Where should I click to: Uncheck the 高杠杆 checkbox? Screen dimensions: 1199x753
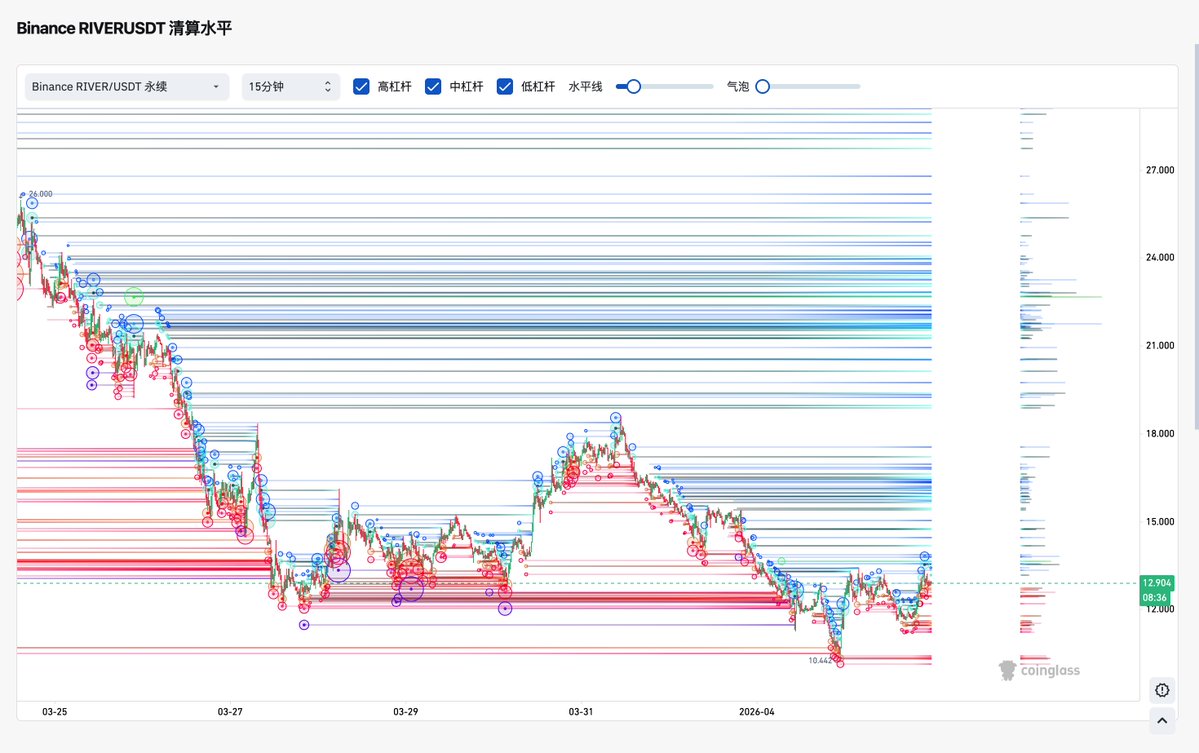click(362, 87)
